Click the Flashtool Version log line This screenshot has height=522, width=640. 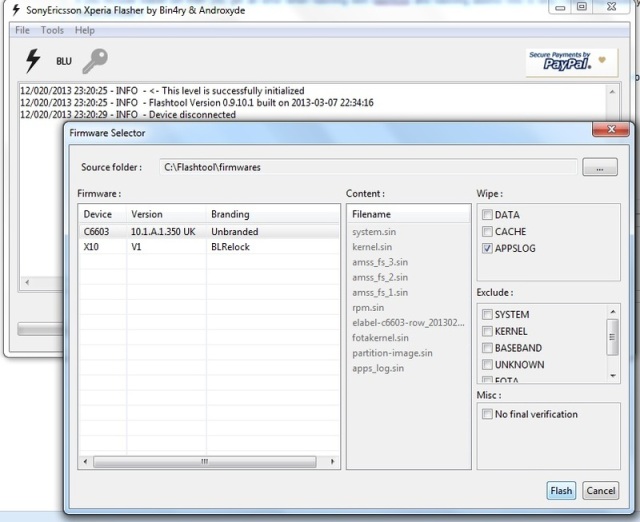click(197, 102)
